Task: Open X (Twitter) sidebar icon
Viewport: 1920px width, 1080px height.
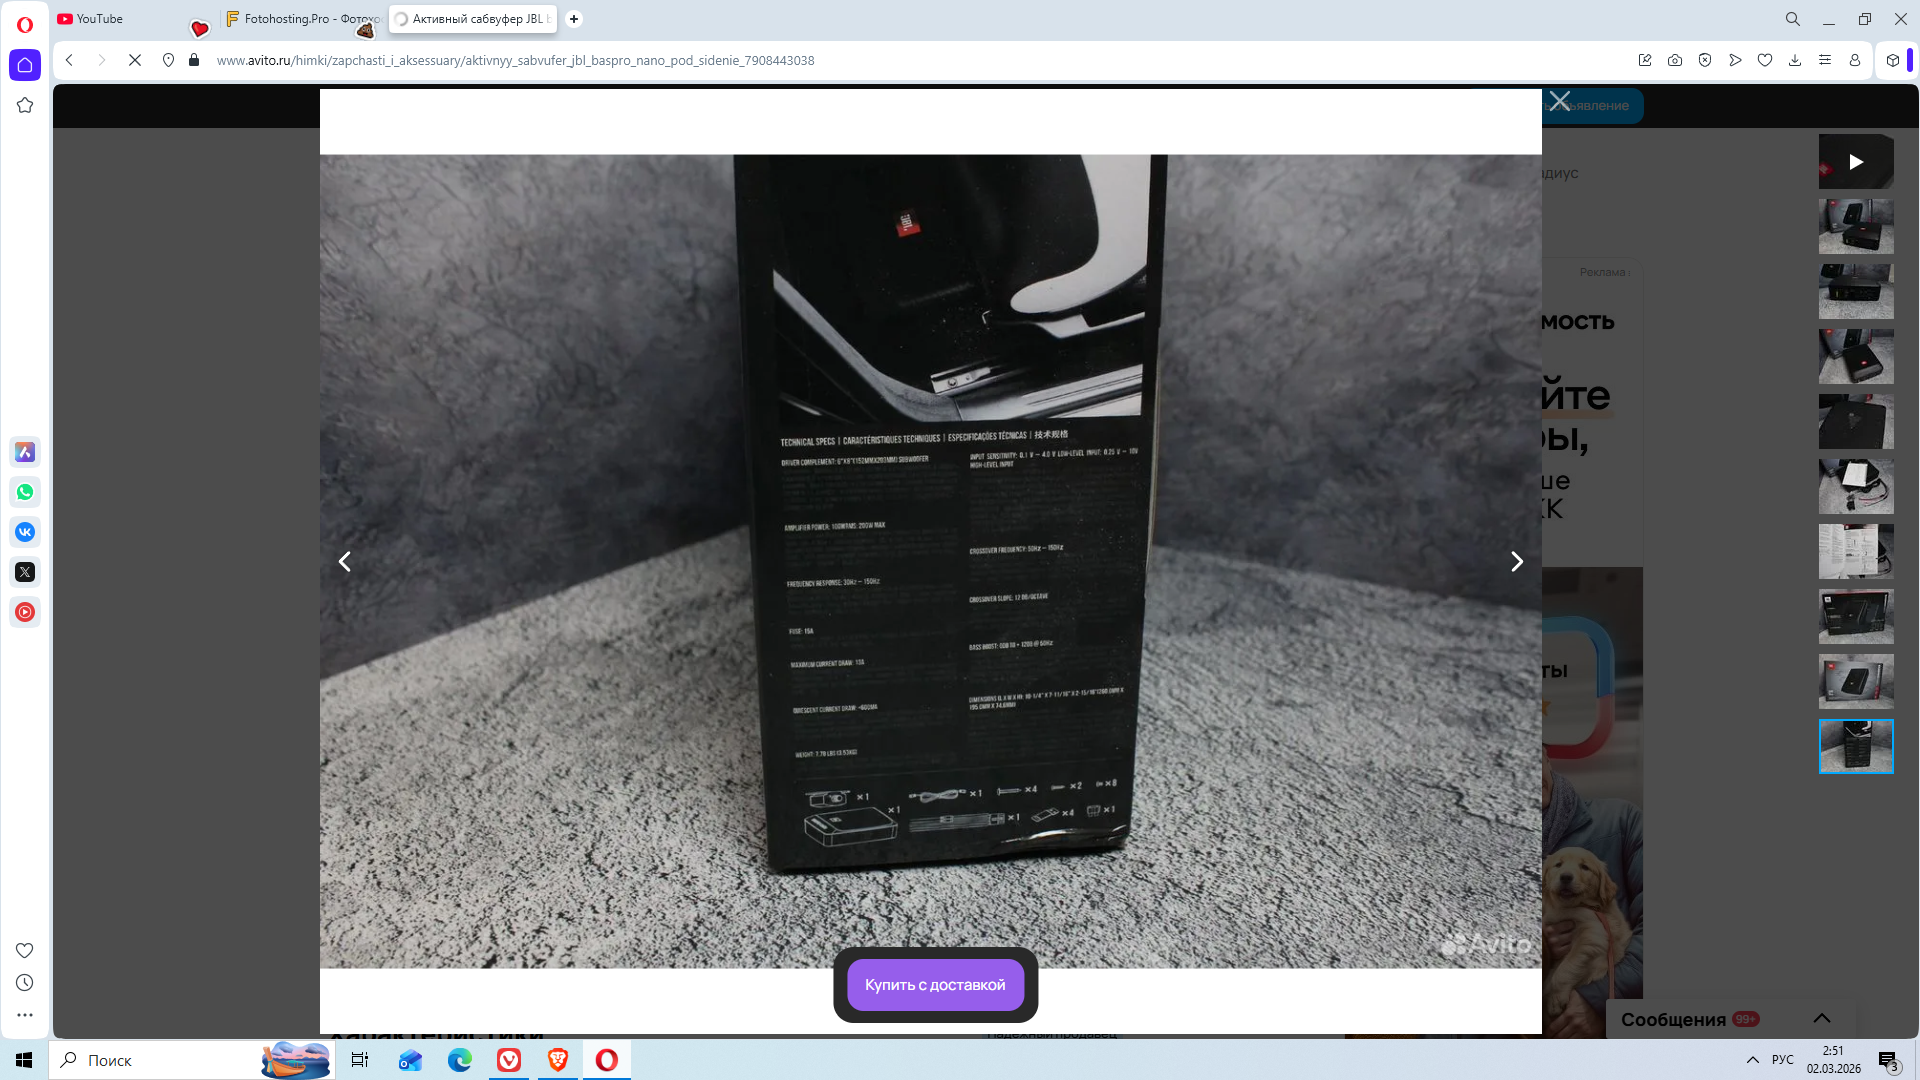Action: tap(25, 572)
